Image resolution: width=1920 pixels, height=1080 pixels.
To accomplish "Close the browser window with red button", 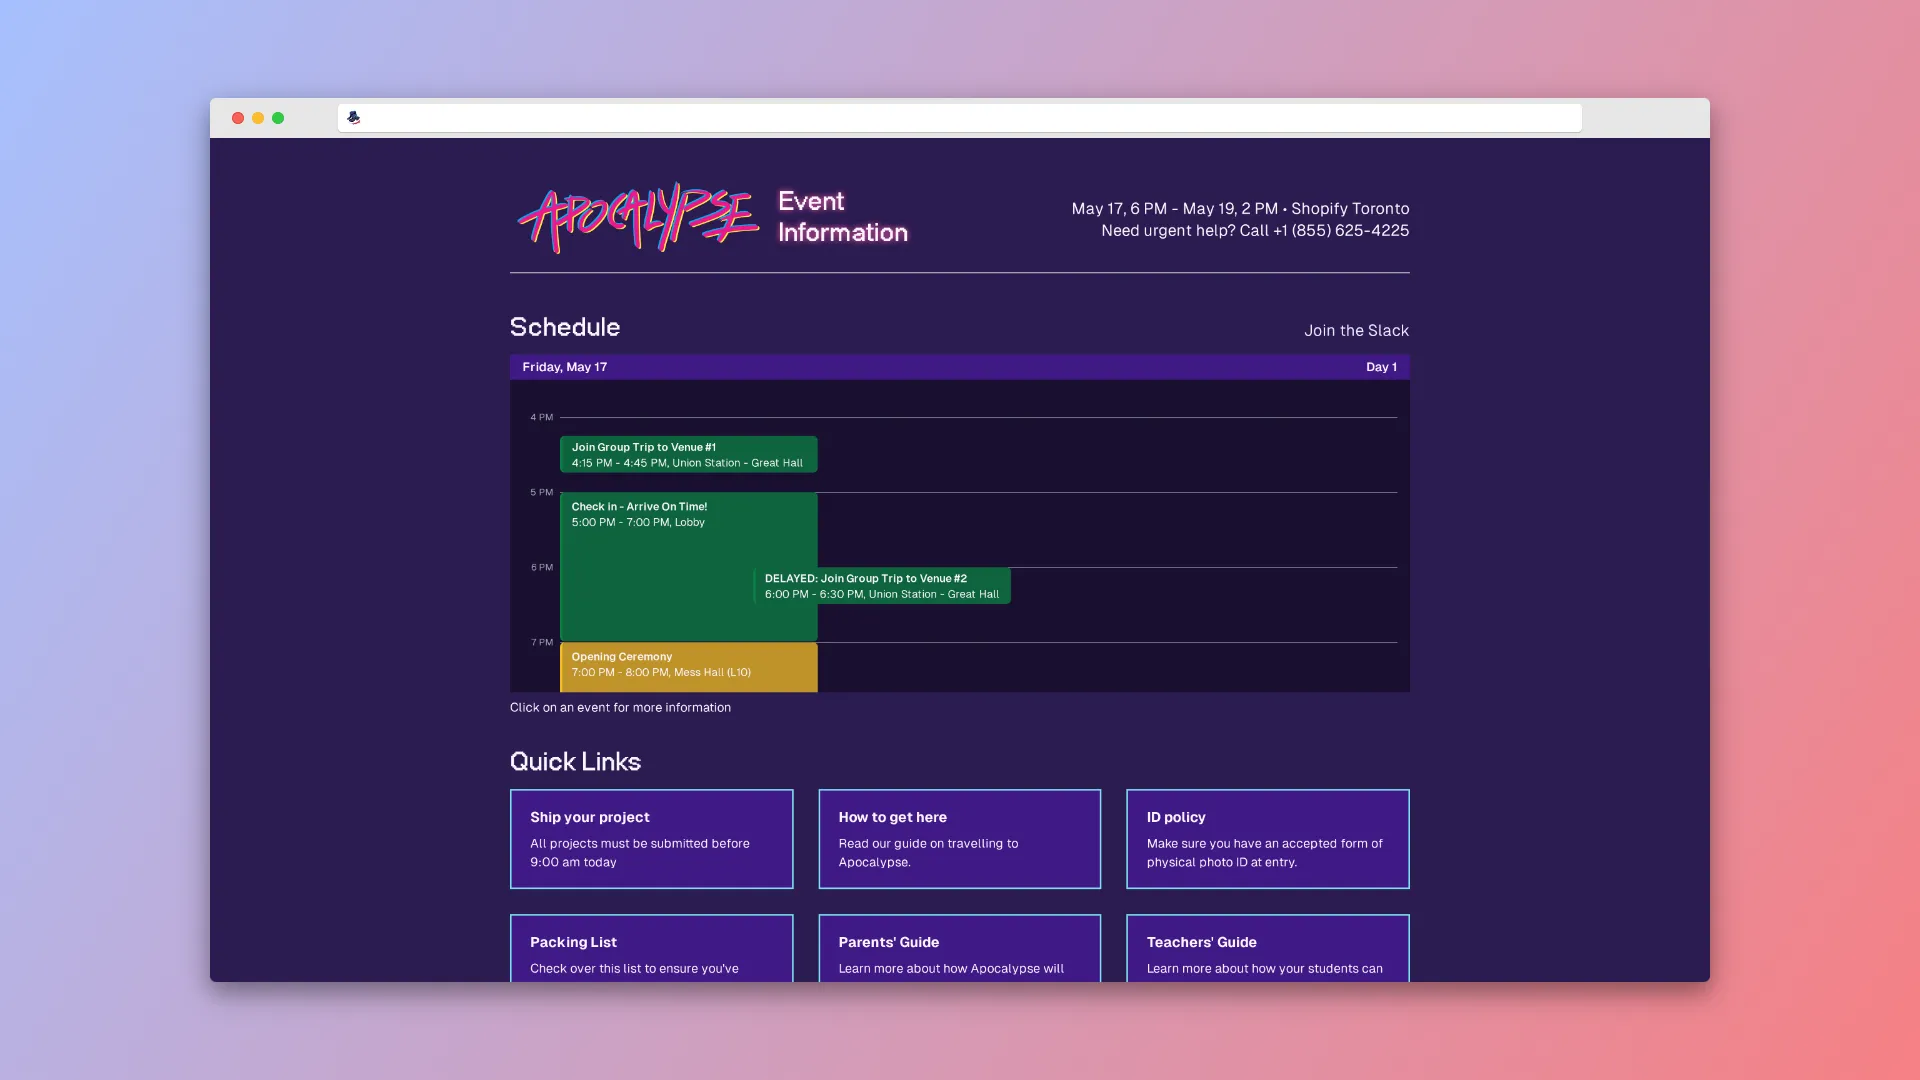I will point(238,118).
